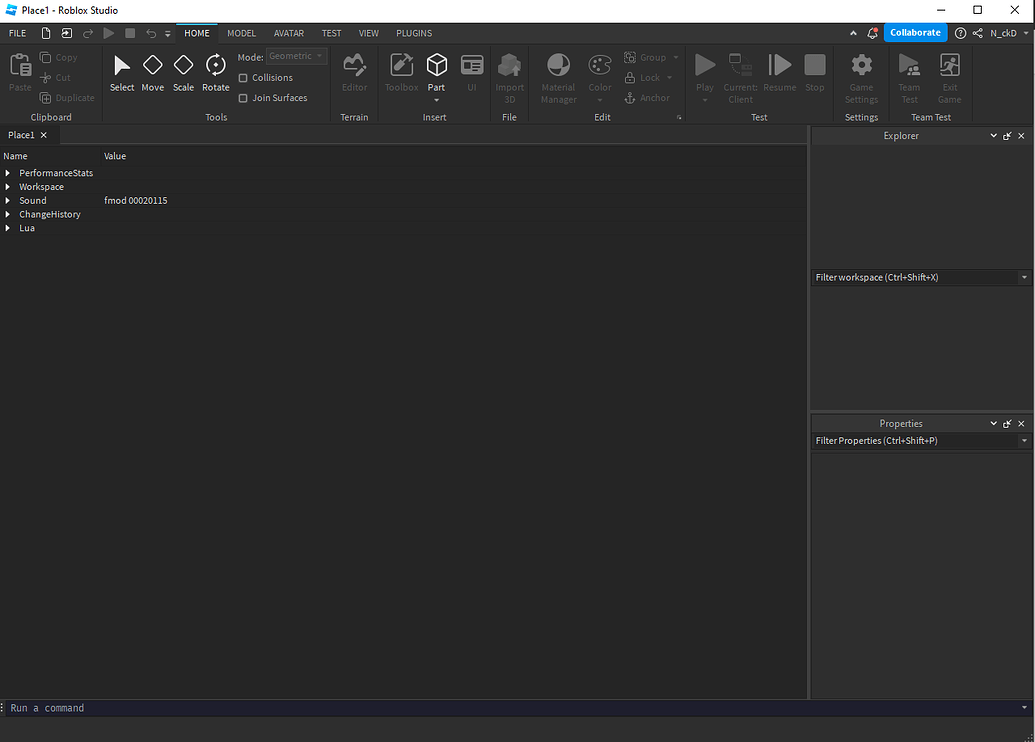The image size is (1035, 742).
Task: Close the Explorer panel
Action: (x=1021, y=136)
